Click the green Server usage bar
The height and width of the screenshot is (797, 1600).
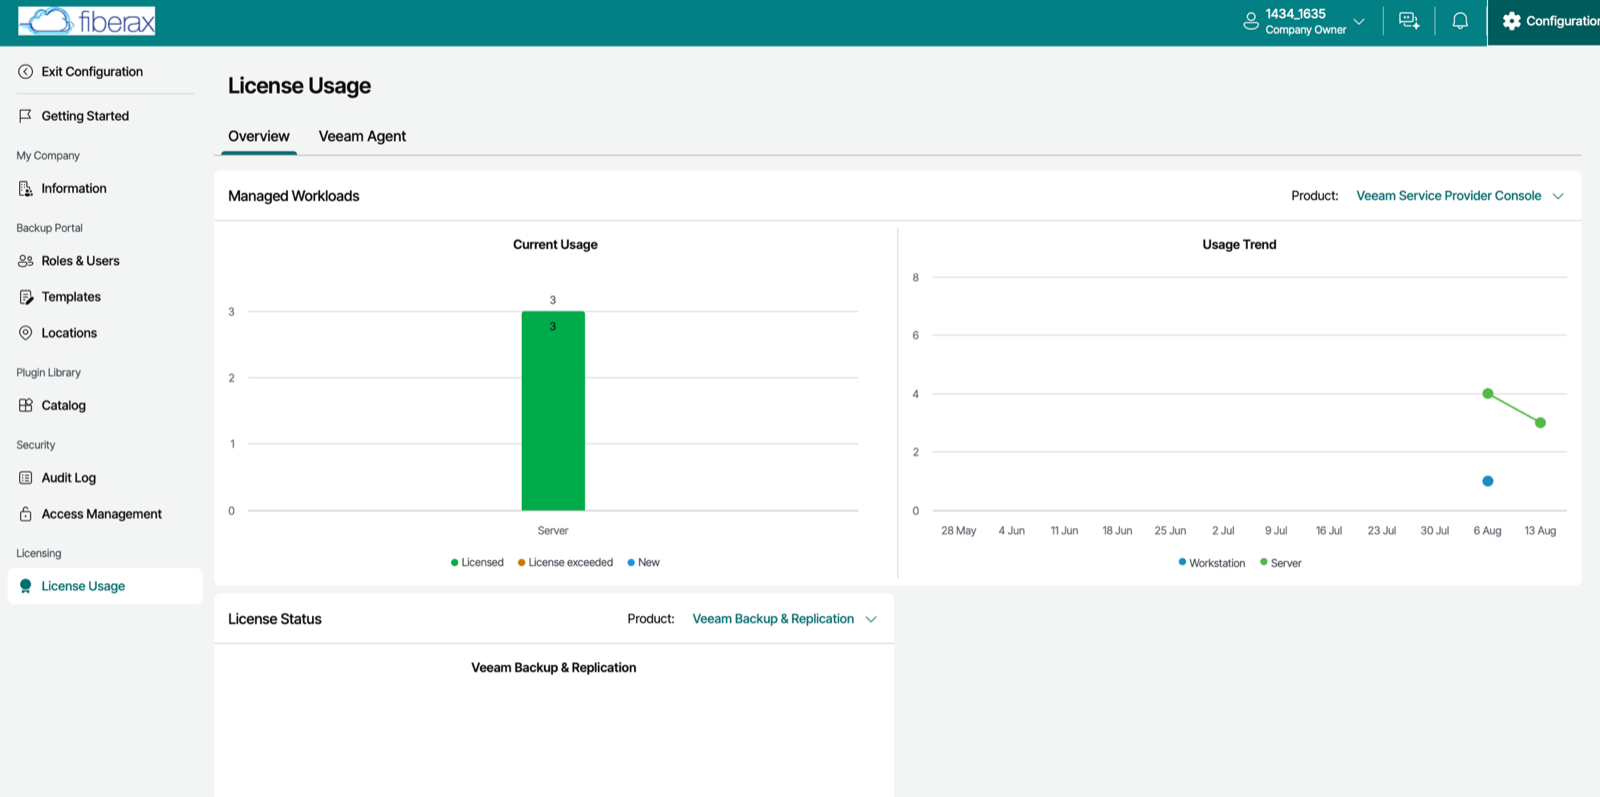click(x=553, y=411)
